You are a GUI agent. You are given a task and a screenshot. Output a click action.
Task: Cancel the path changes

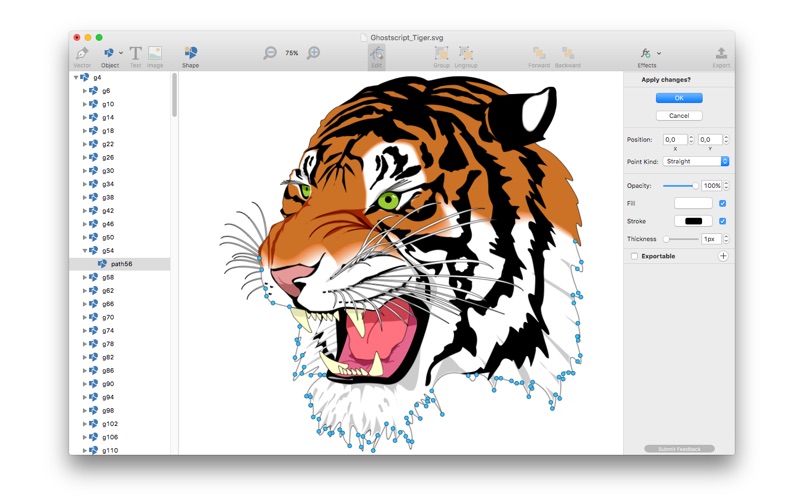click(679, 116)
